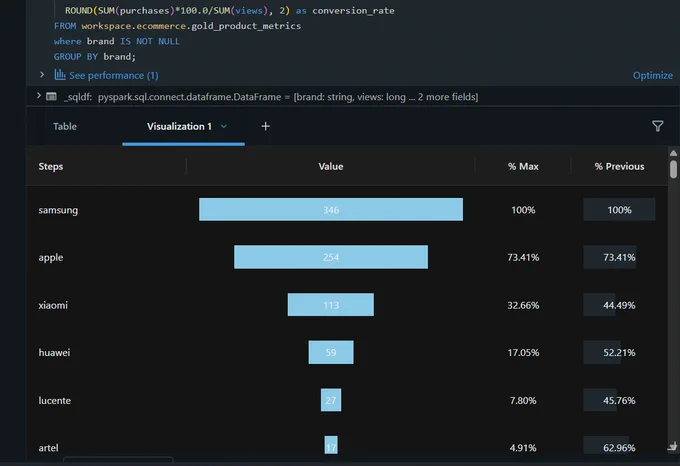Click the 73.41% Max value for apple
This screenshot has height=466, width=680.
click(x=523, y=257)
